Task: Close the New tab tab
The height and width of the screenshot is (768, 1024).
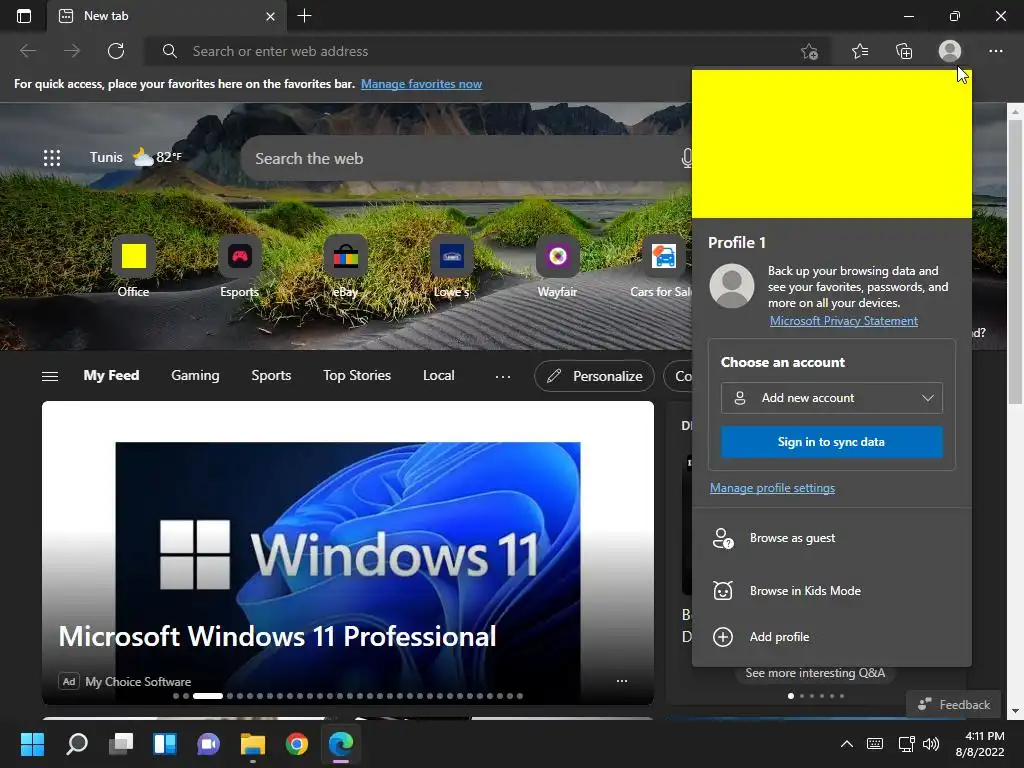Action: [270, 16]
